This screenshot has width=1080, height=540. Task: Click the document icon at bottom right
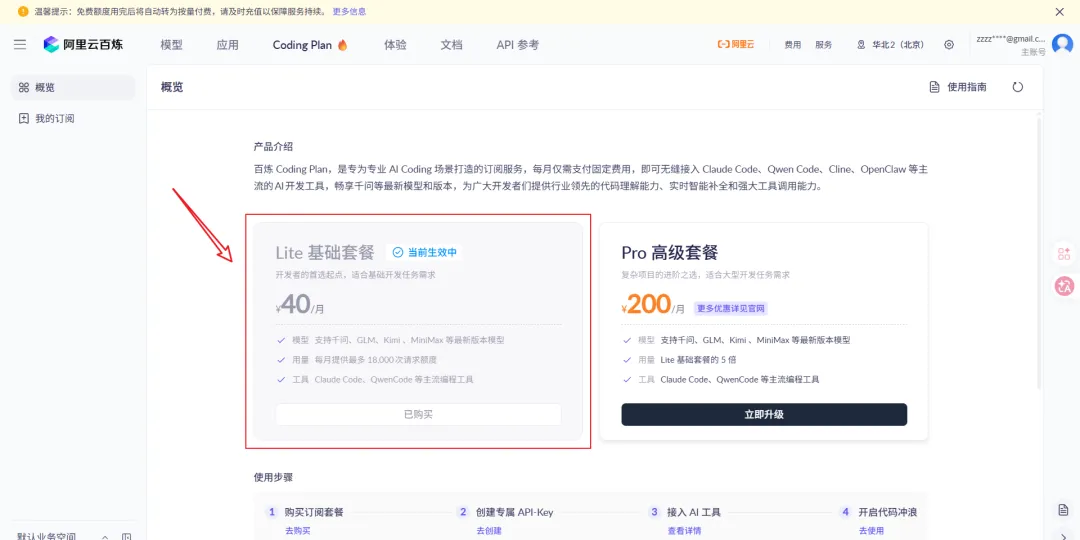(x=1063, y=510)
